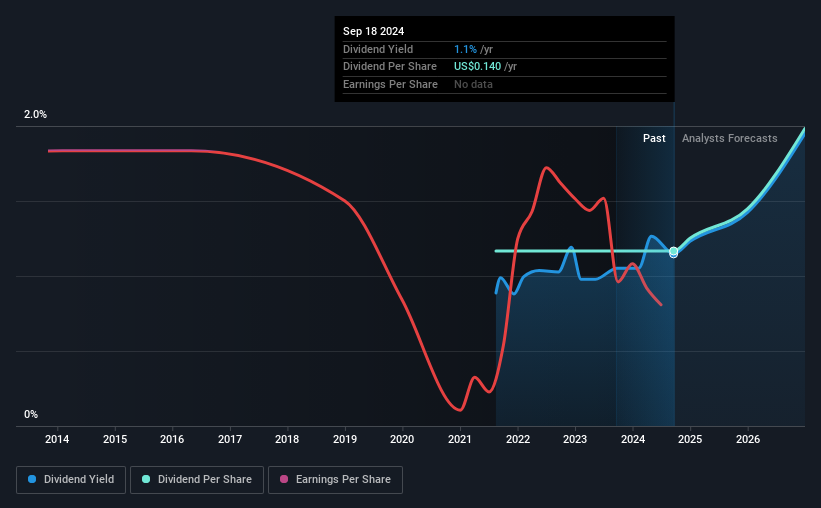This screenshot has width=821, height=508.
Task: Click the 0% y-axis label
Action: click(x=31, y=414)
